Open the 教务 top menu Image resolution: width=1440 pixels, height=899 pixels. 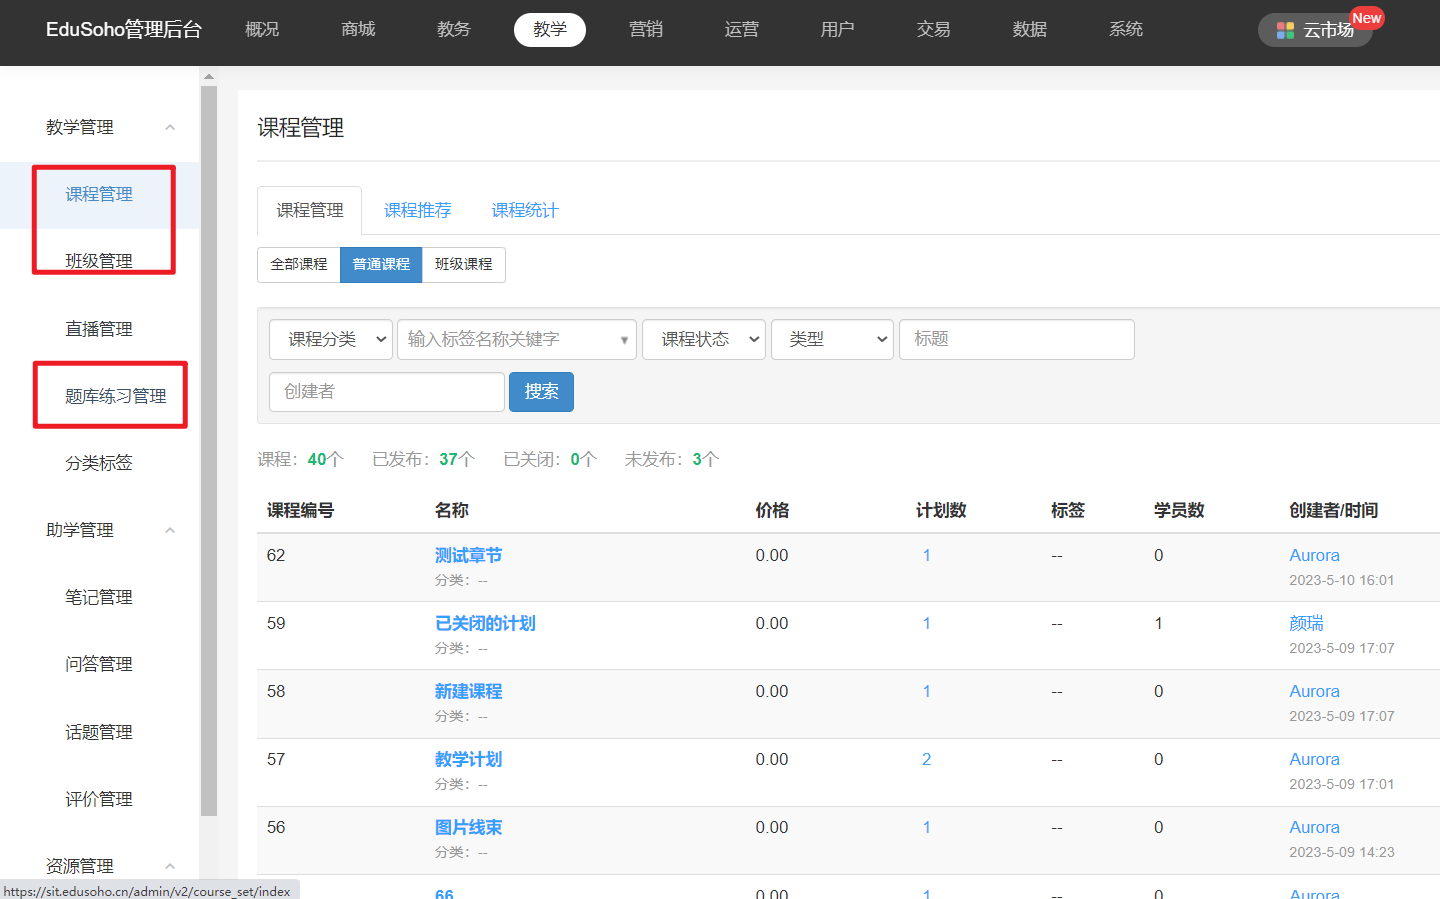point(454,30)
